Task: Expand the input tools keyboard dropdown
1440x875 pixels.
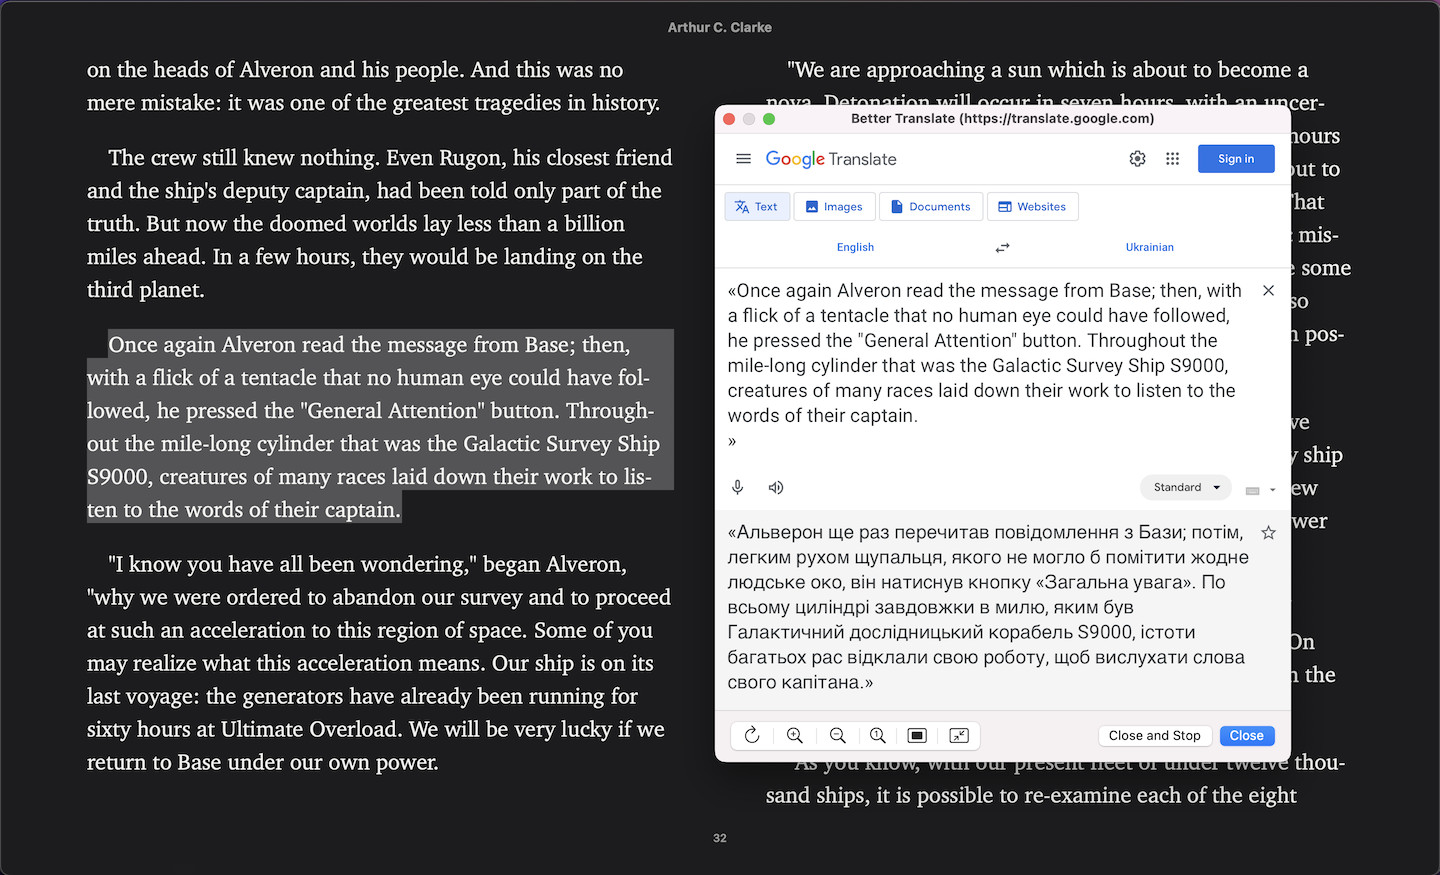Action: click(1272, 490)
